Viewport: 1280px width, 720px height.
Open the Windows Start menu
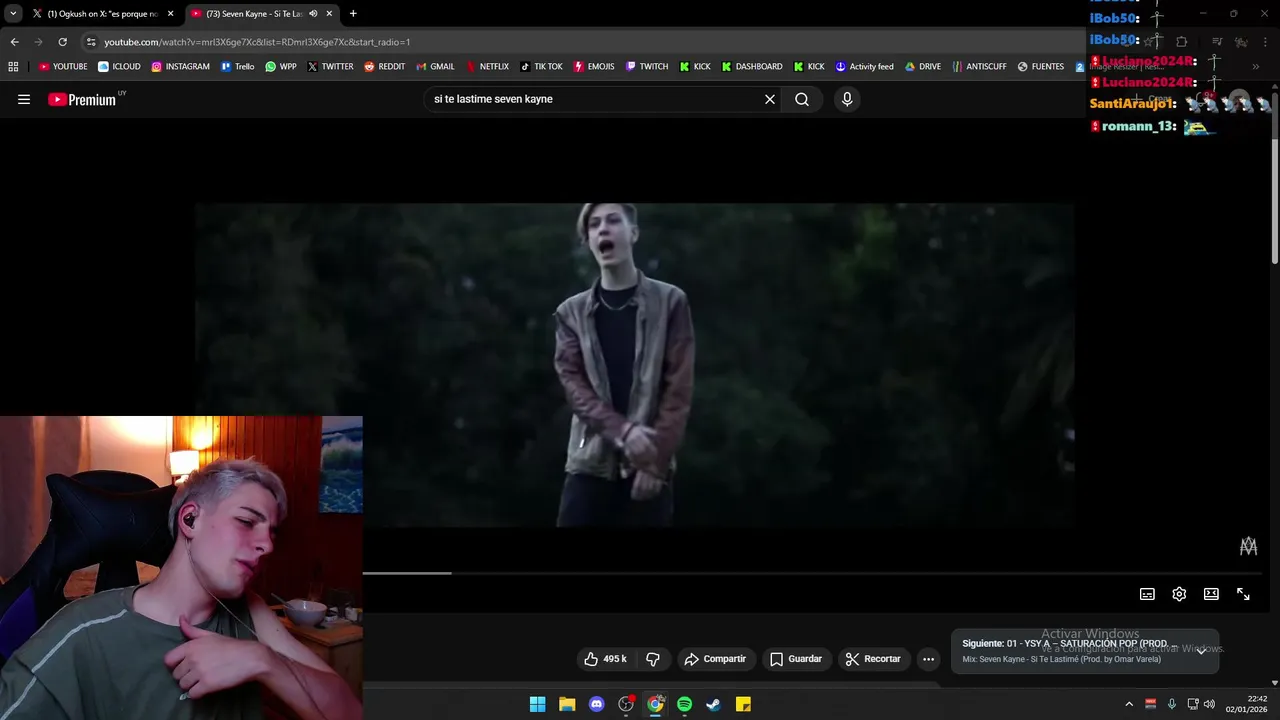537,704
